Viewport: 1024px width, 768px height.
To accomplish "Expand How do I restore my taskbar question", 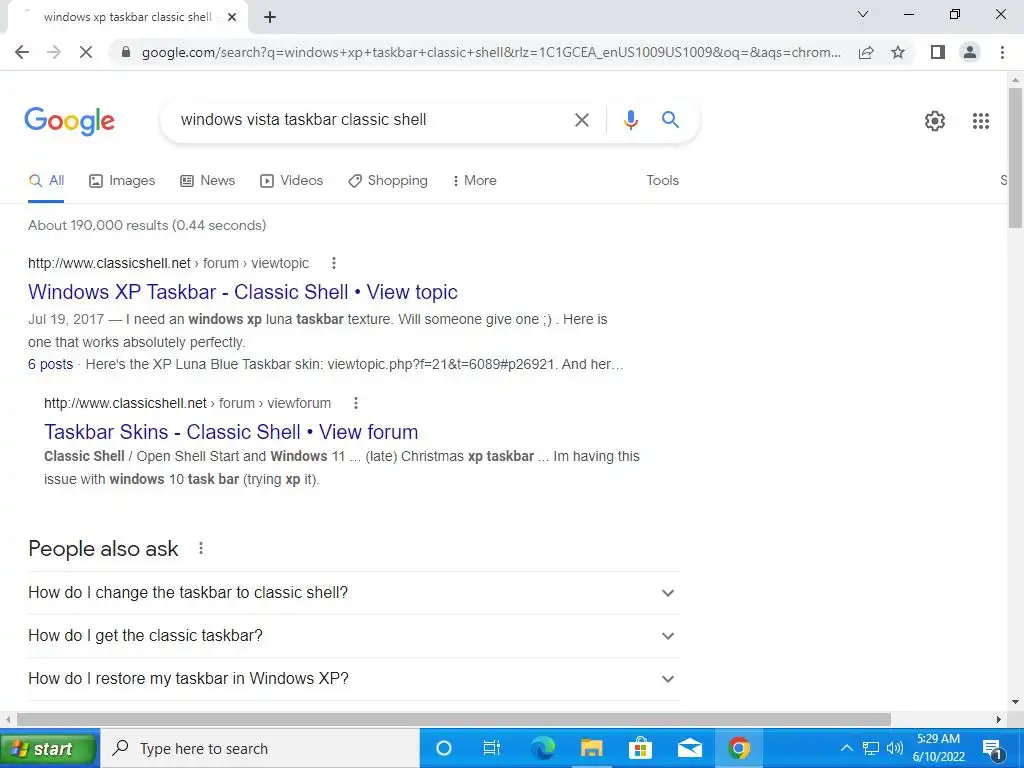I will 353,679.
